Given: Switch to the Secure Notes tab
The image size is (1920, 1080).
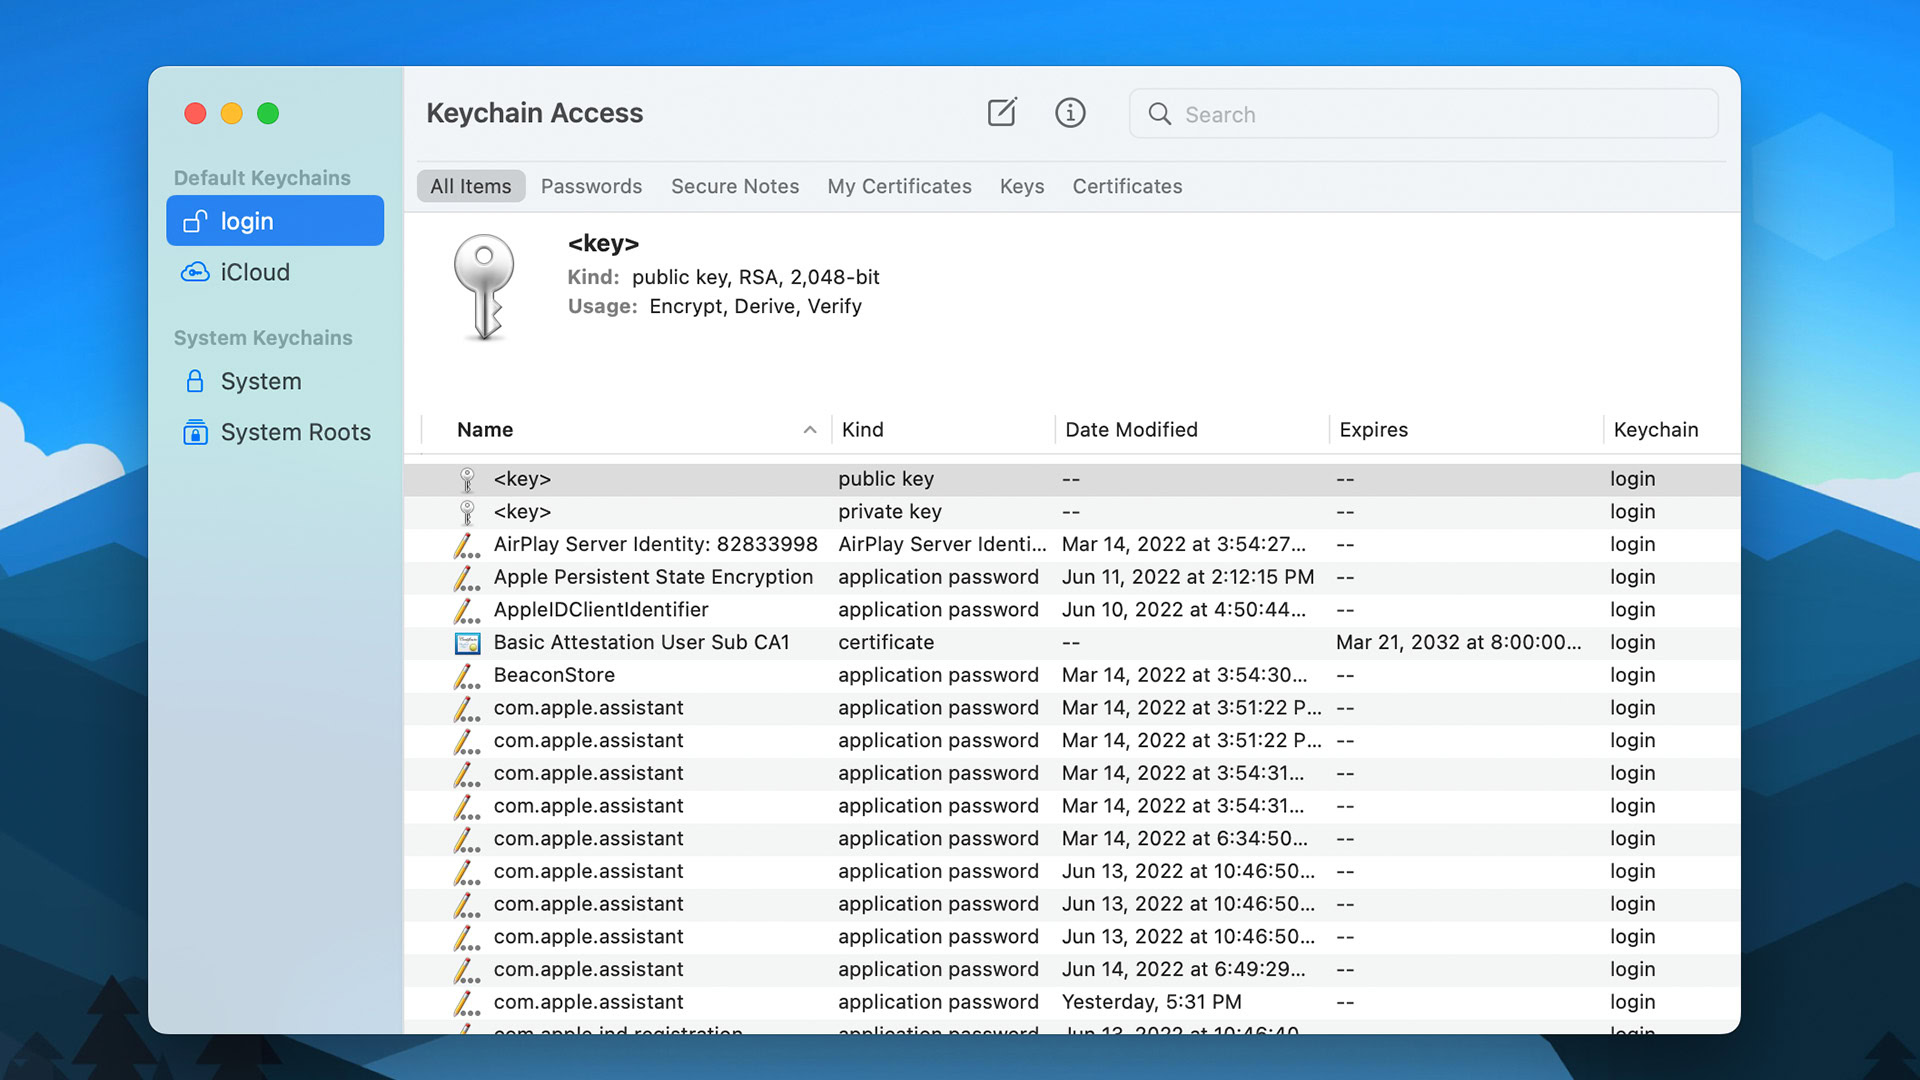Looking at the screenshot, I should click(735, 186).
